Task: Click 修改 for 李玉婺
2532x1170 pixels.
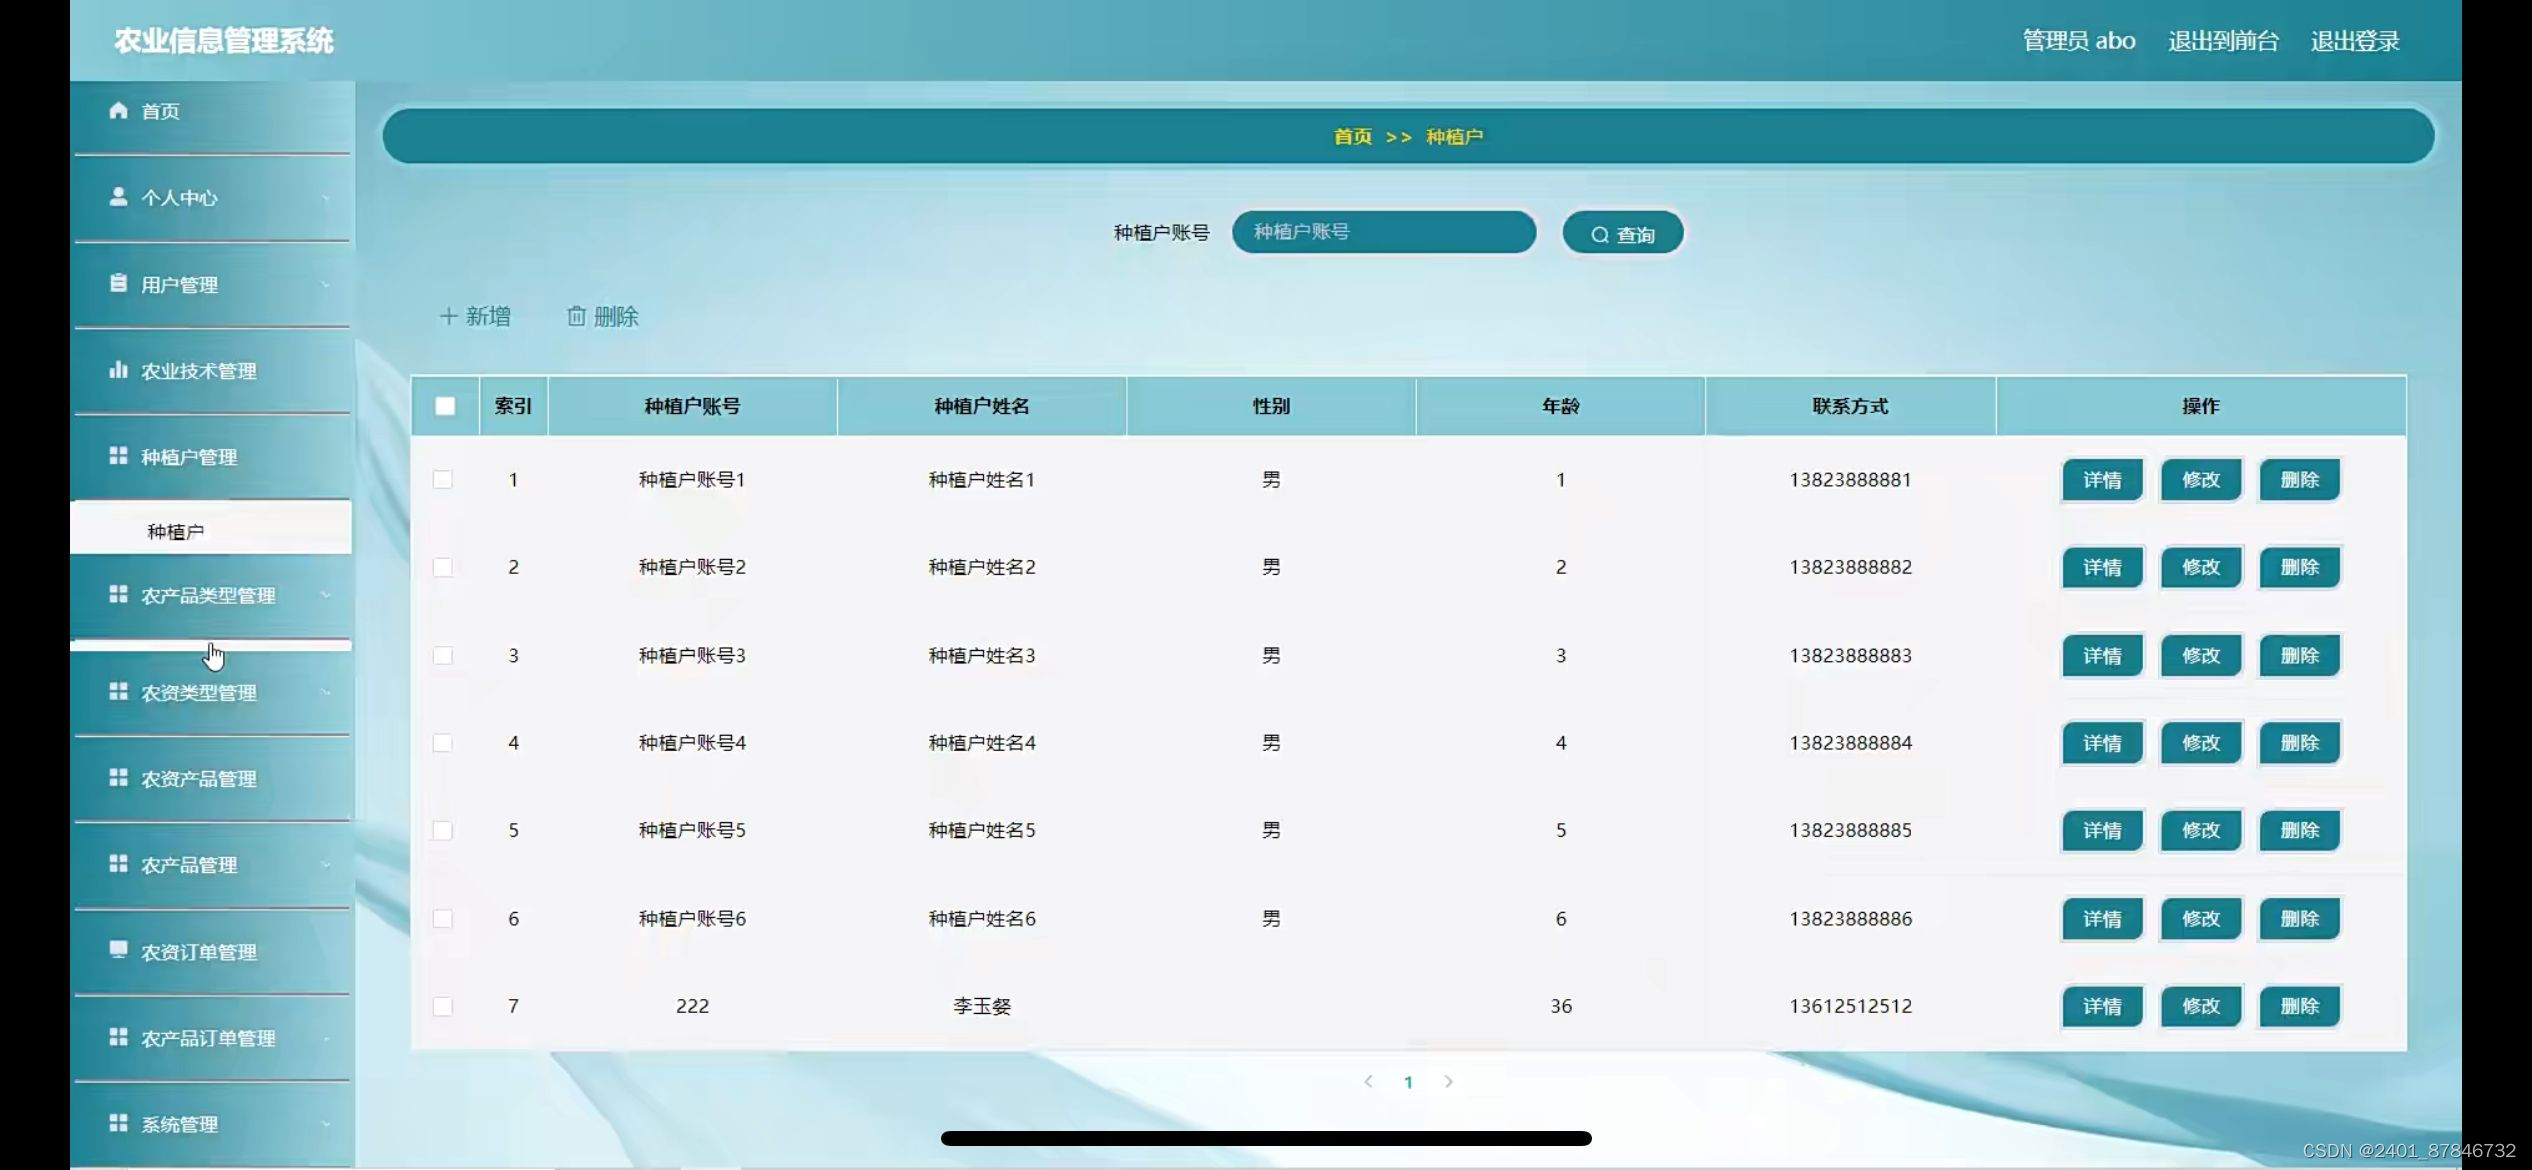Action: pos(2200,1006)
